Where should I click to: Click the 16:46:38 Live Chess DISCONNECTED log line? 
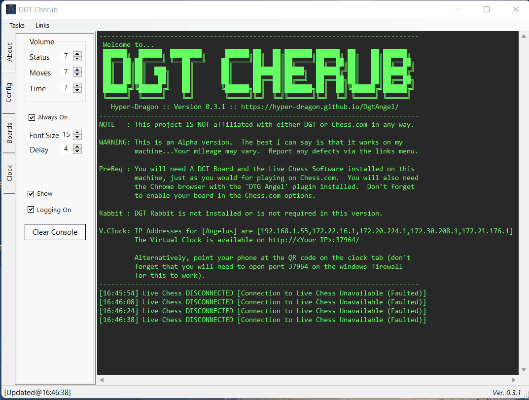tap(263, 320)
